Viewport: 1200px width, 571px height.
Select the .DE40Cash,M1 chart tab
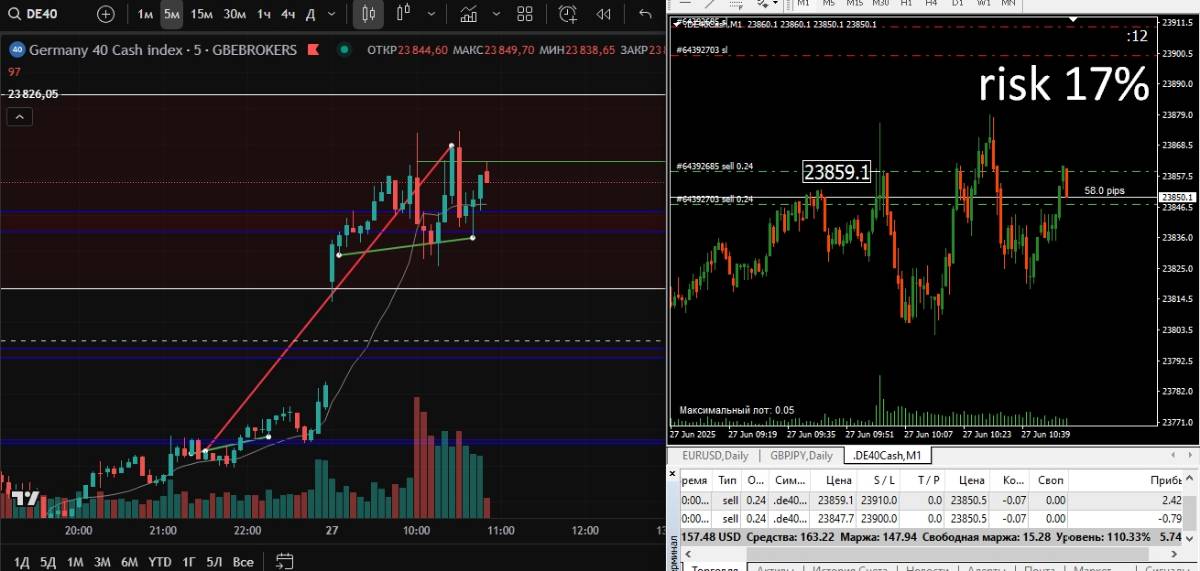coord(889,456)
